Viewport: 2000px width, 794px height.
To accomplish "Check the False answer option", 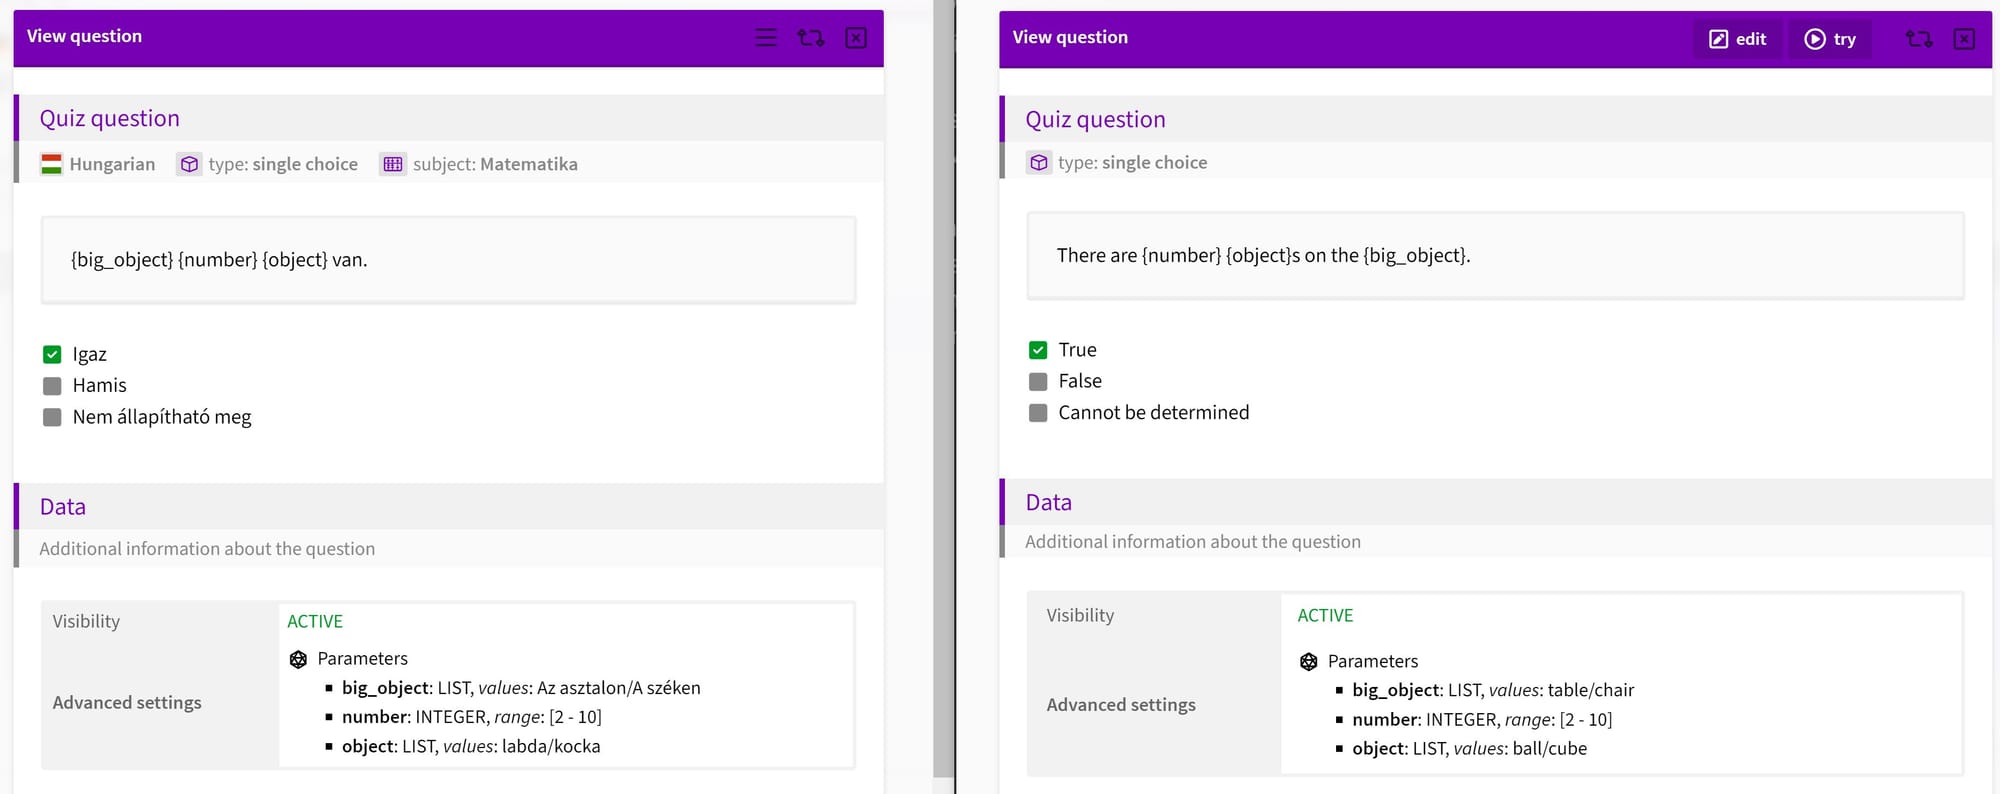I will pos(1038,381).
